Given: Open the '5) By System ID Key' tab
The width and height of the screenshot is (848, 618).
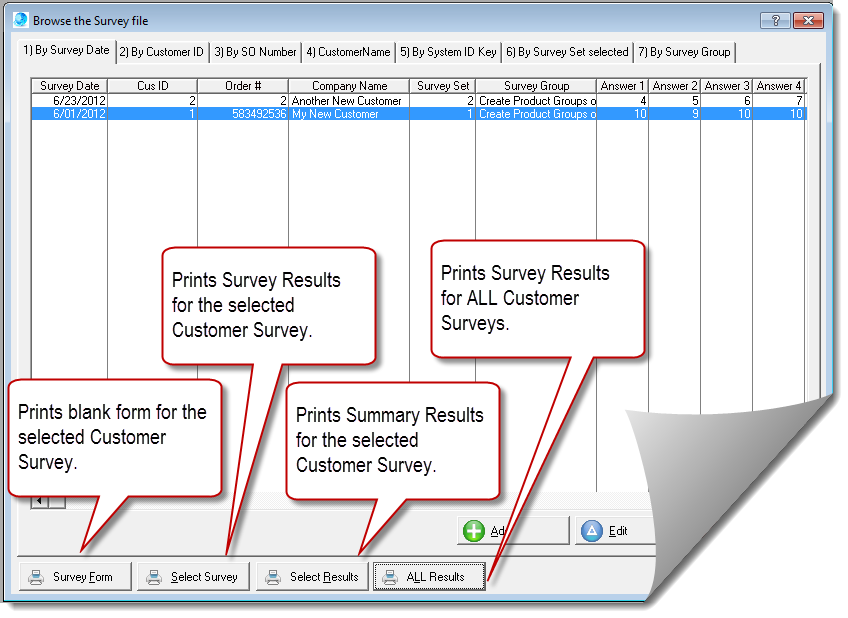Looking at the screenshot, I should [x=447, y=52].
